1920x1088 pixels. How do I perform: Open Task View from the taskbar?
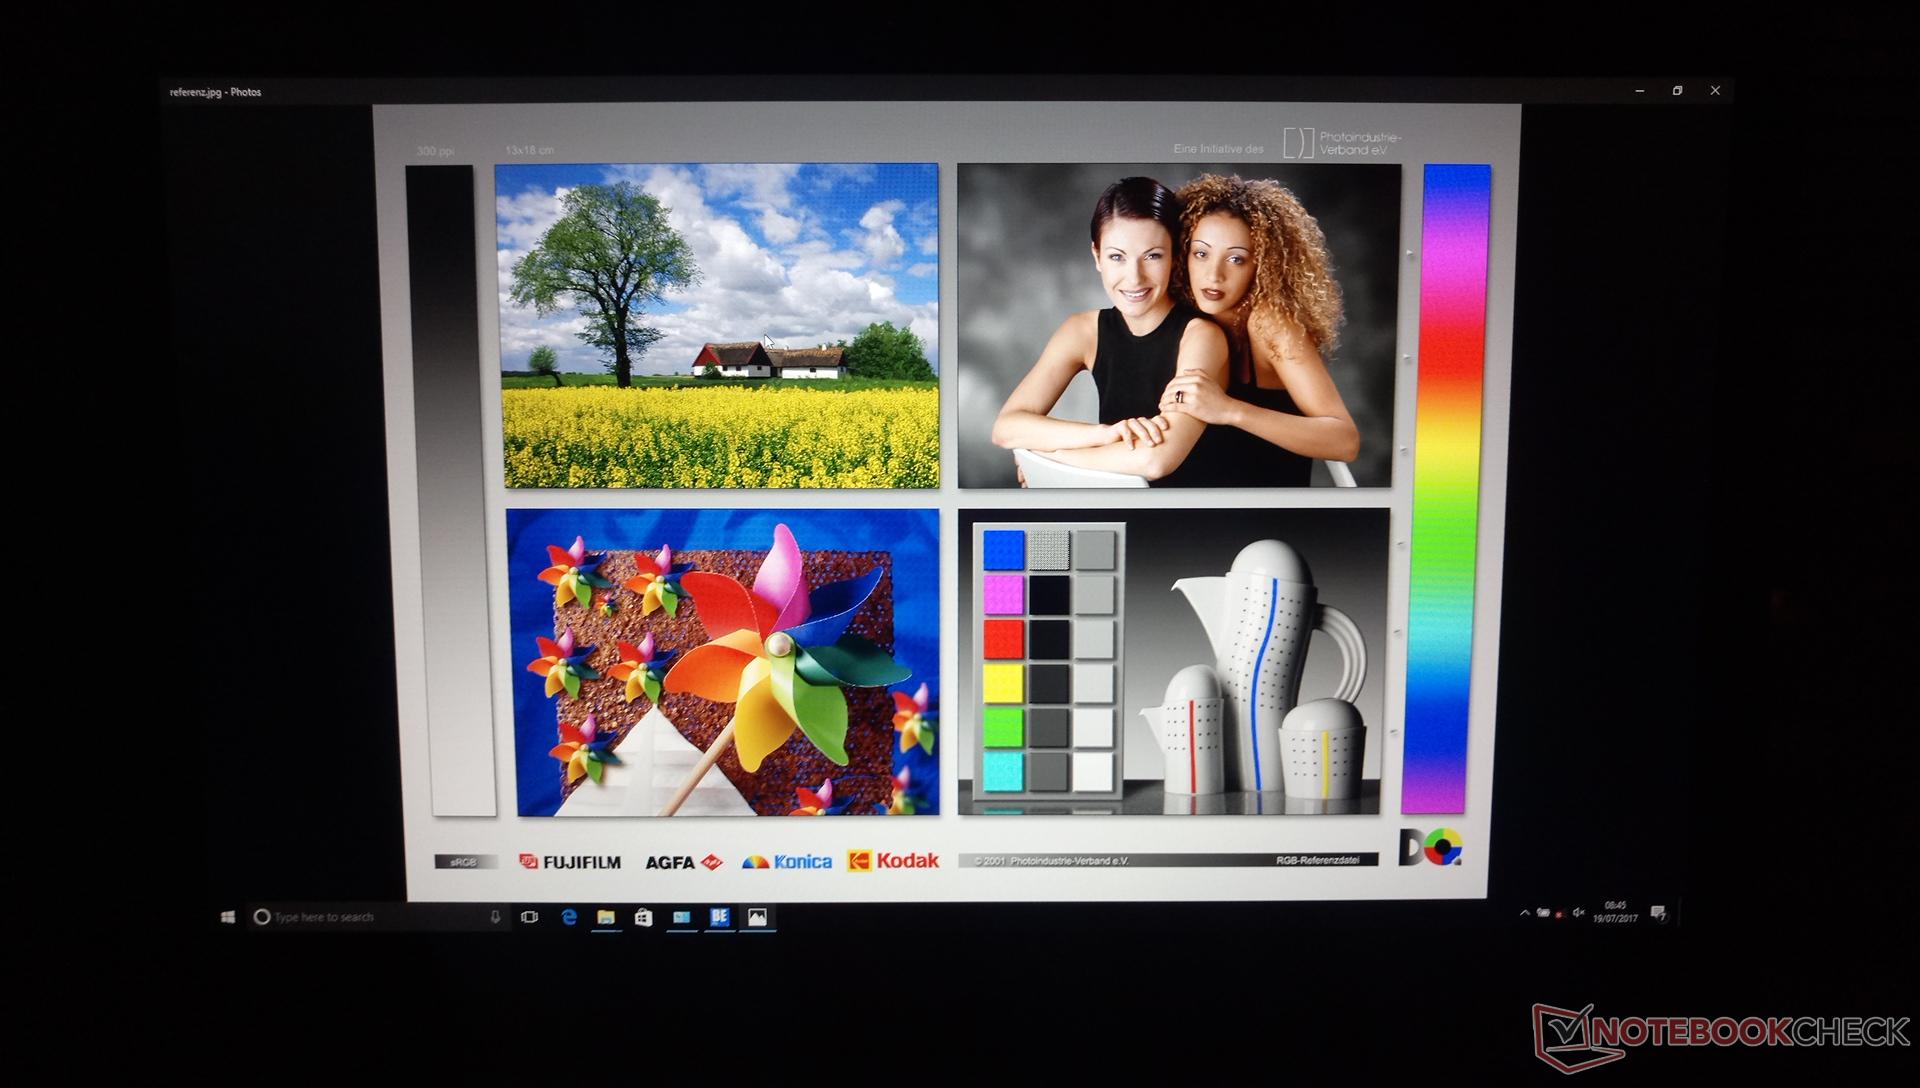tap(530, 917)
